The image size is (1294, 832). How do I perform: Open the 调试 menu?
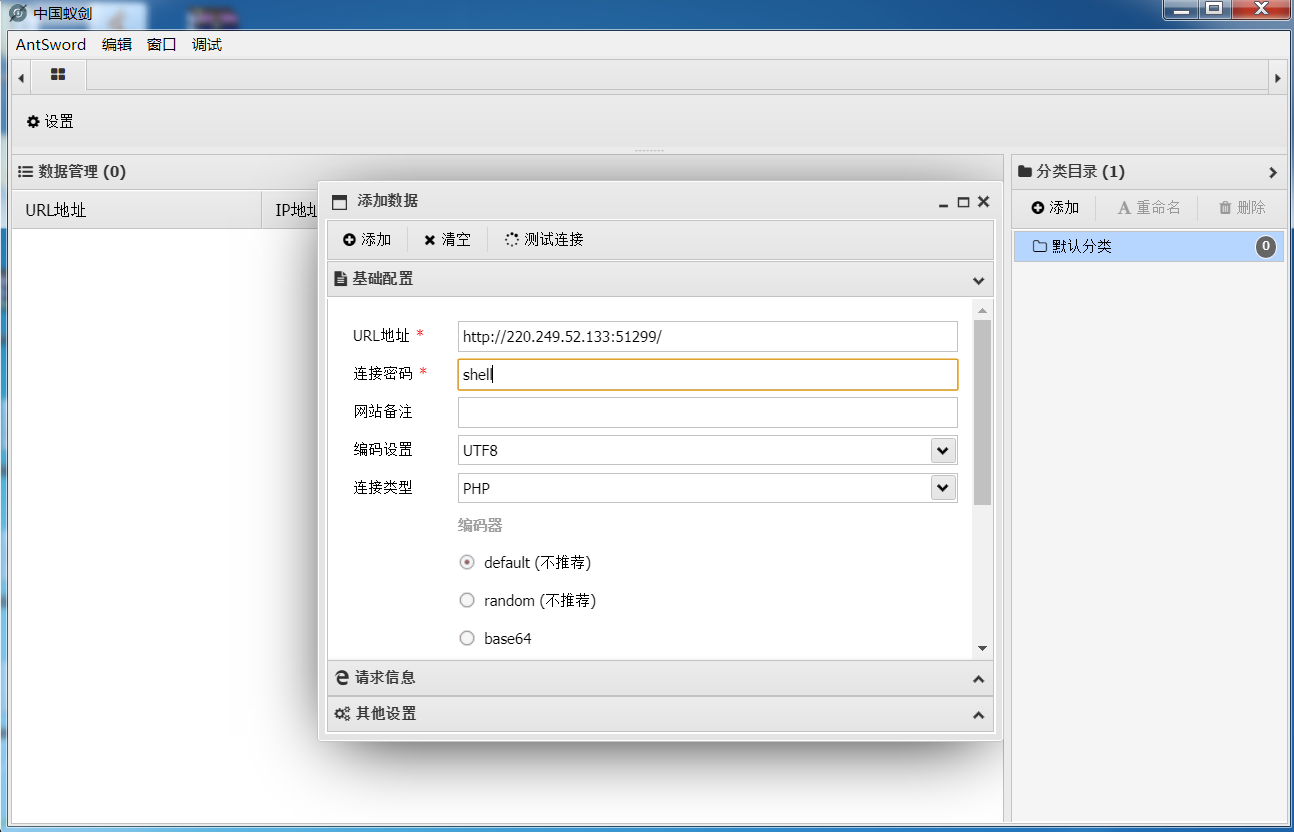[207, 44]
